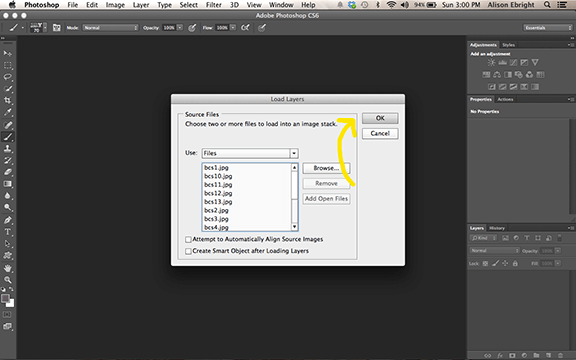Select the Crop tool
The image size is (576, 360).
(7, 100)
